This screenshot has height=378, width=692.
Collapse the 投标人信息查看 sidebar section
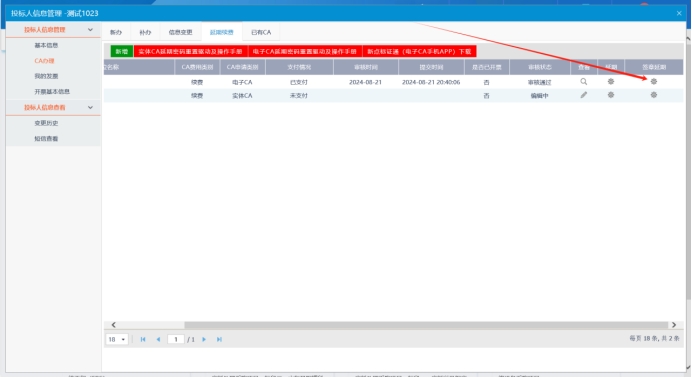point(90,107)
